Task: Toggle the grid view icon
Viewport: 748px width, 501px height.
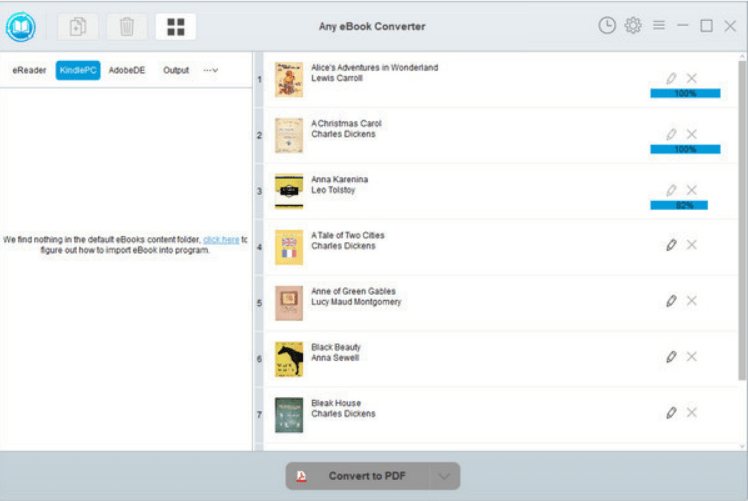Action: point(176,27)
